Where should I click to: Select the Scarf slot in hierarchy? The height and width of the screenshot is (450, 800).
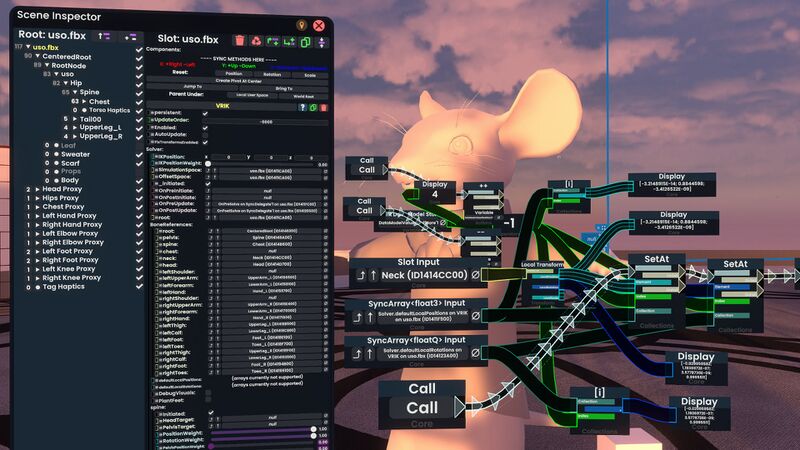pos(70,163)
